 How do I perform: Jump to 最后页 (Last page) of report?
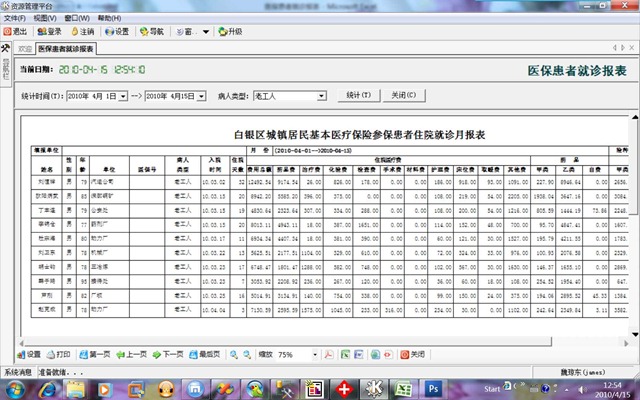204,354
